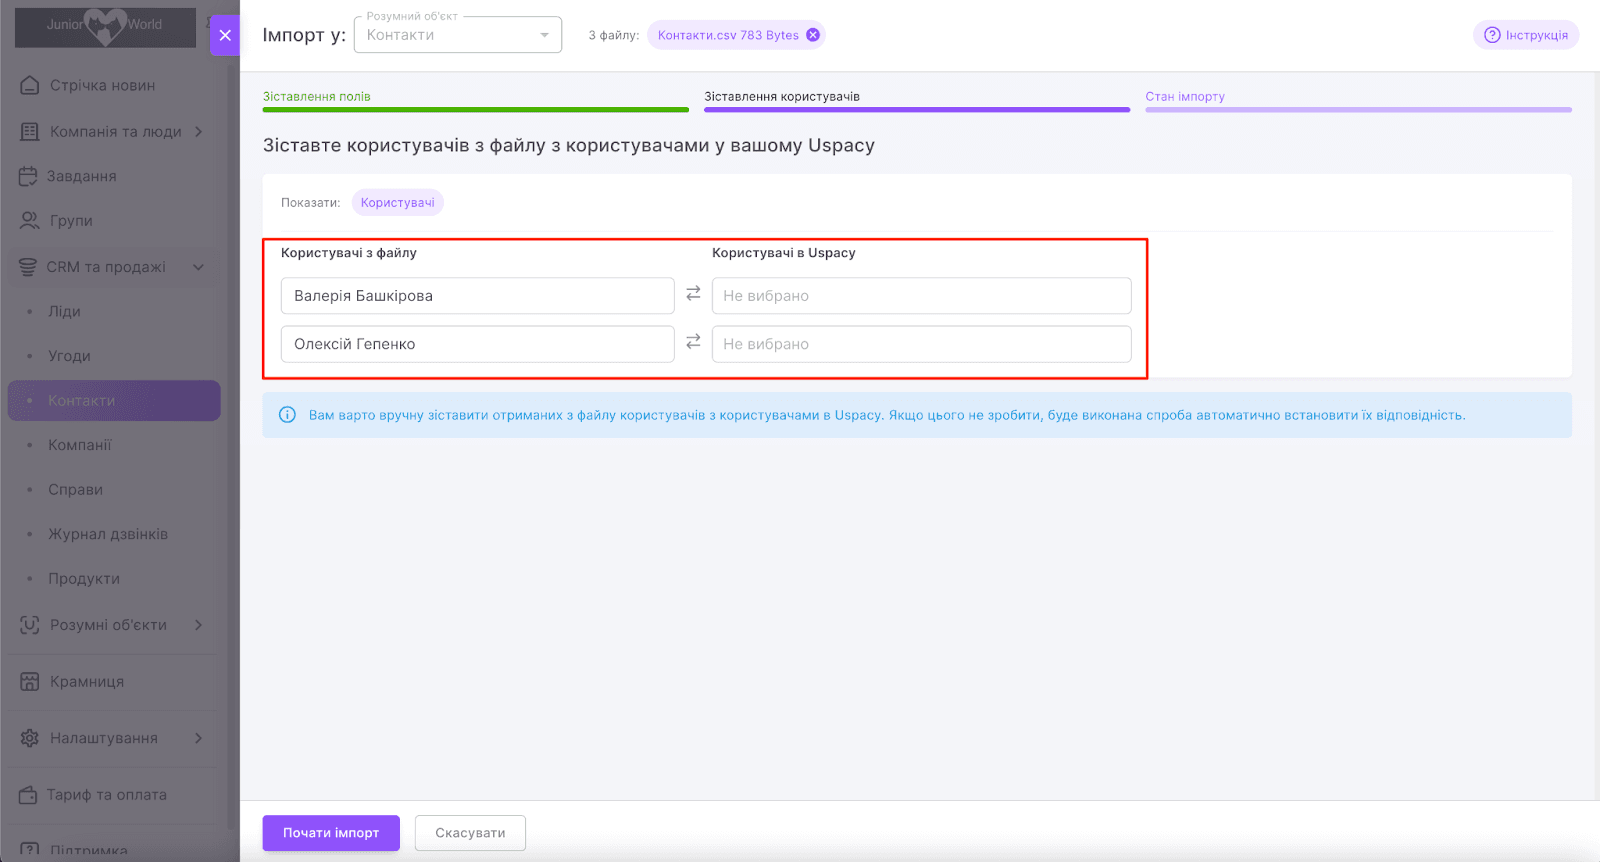
Task: Click the gear icon beside Налаштування
Action: [30, 738]
